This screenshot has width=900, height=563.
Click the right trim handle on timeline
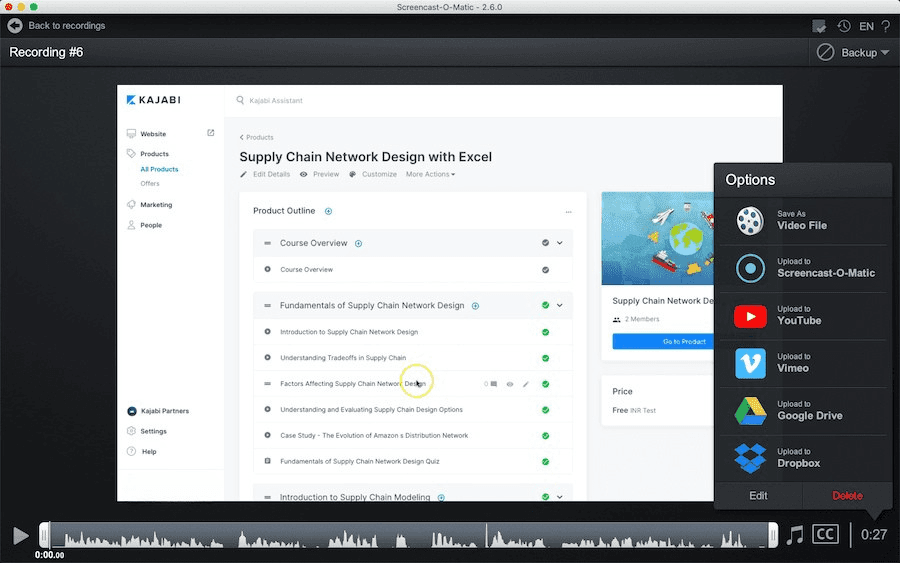pyautogui.click(x=773, y=535)
